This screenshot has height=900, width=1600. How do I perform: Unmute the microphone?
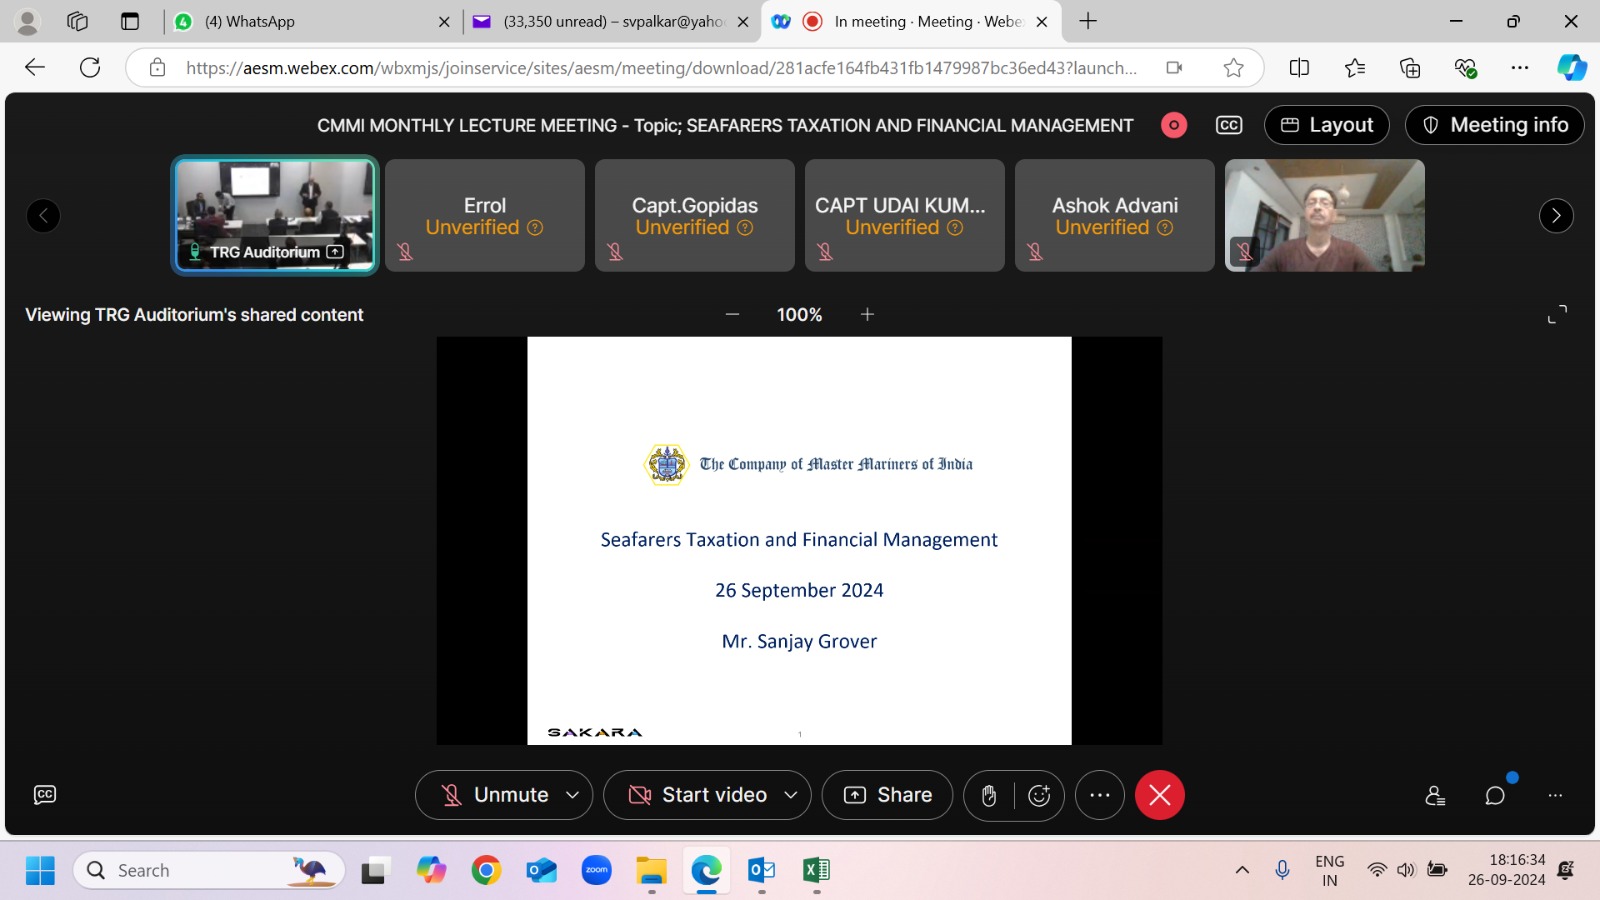[x=495, y=795]
